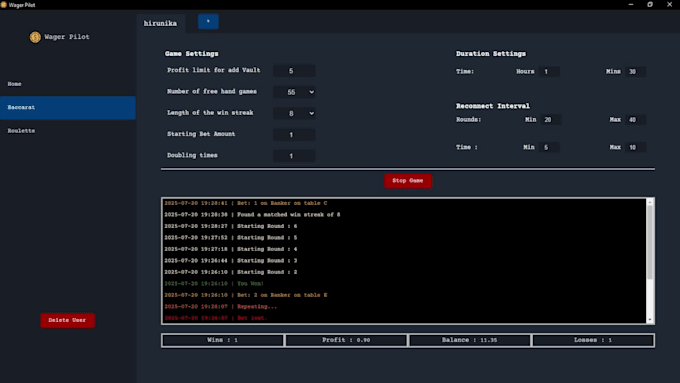Edit Reconnect Time Max field

tap(636, 147)
